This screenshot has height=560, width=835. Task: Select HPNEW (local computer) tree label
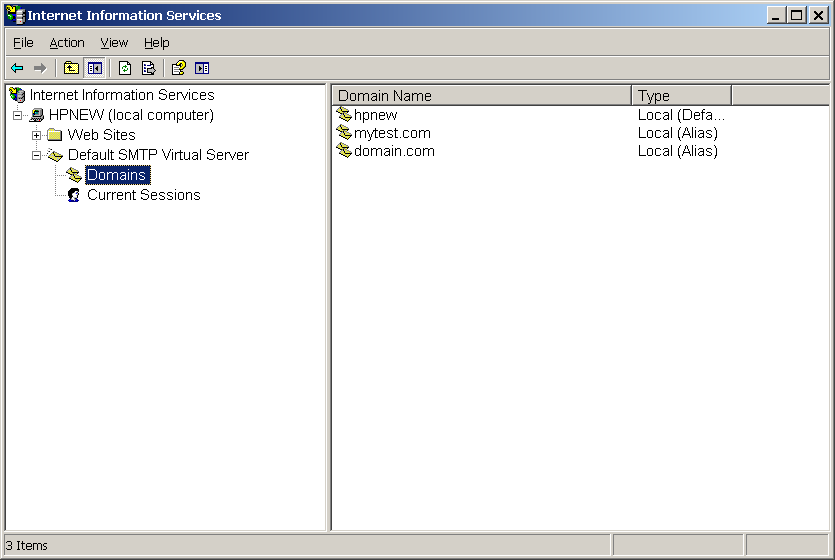[131, 115]
